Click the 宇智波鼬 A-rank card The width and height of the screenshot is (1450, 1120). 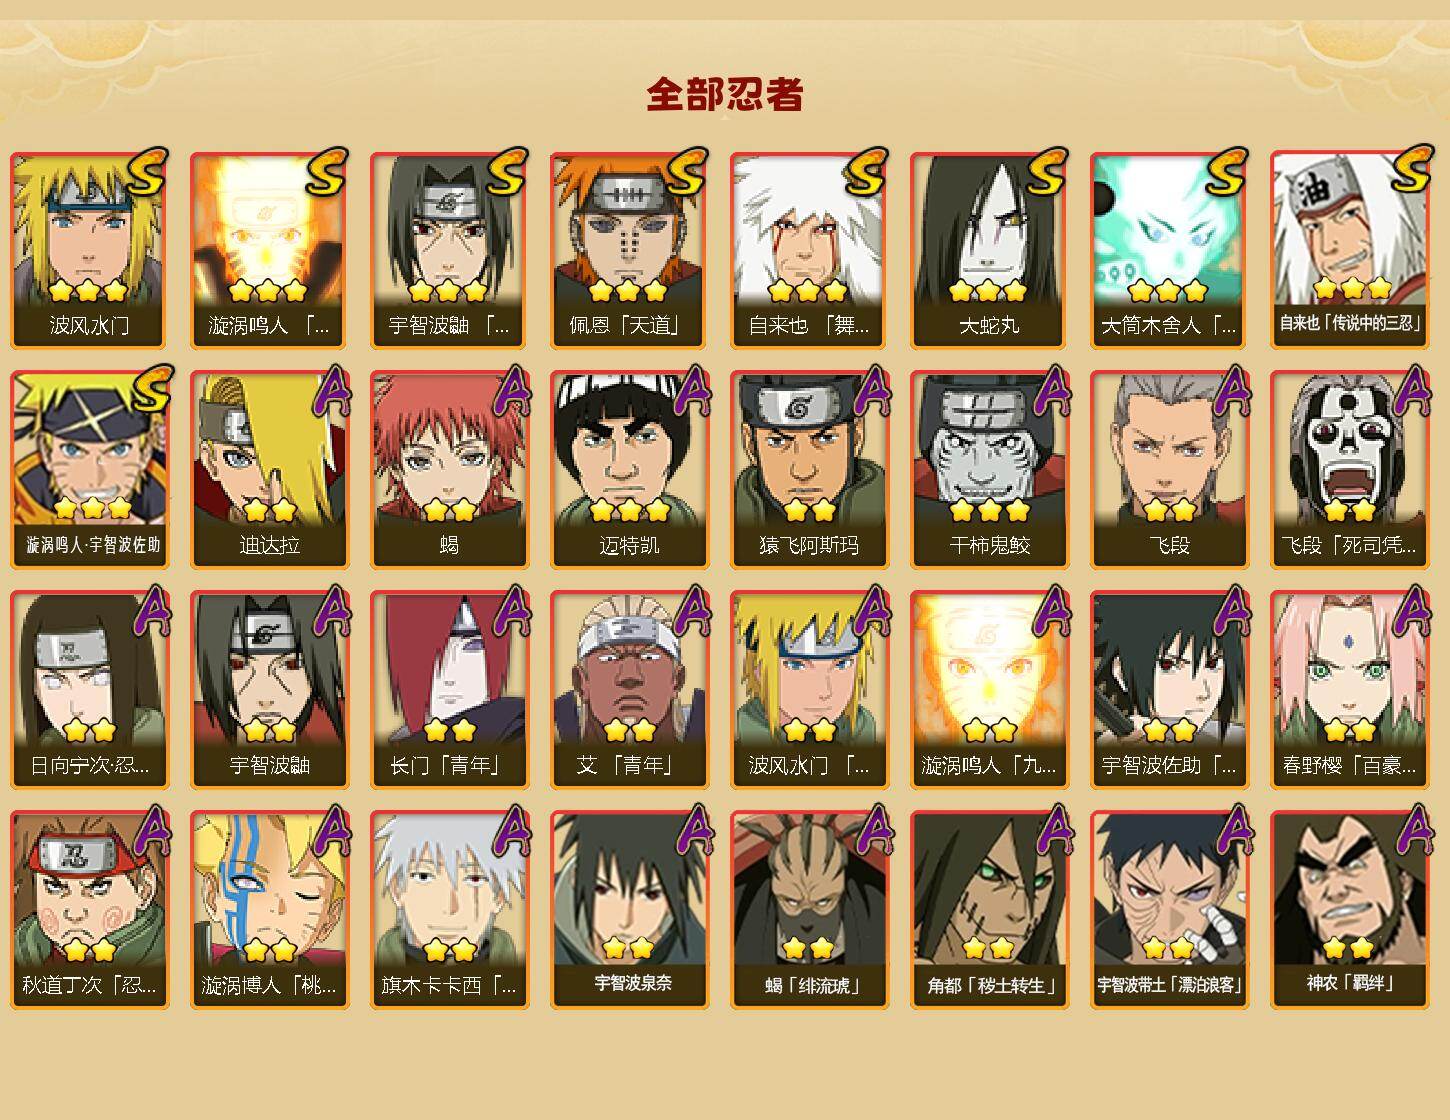[269, 690]
